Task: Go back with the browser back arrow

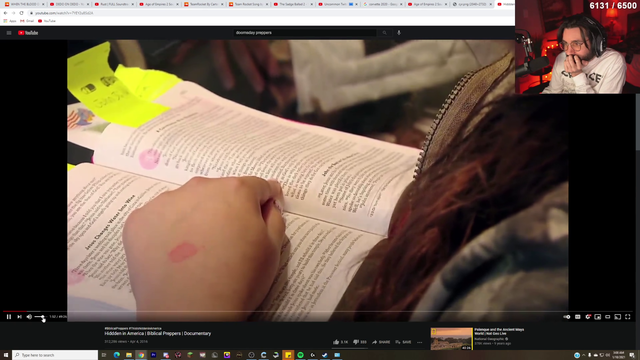Action: pyautogui.click(x=5, y=13)
